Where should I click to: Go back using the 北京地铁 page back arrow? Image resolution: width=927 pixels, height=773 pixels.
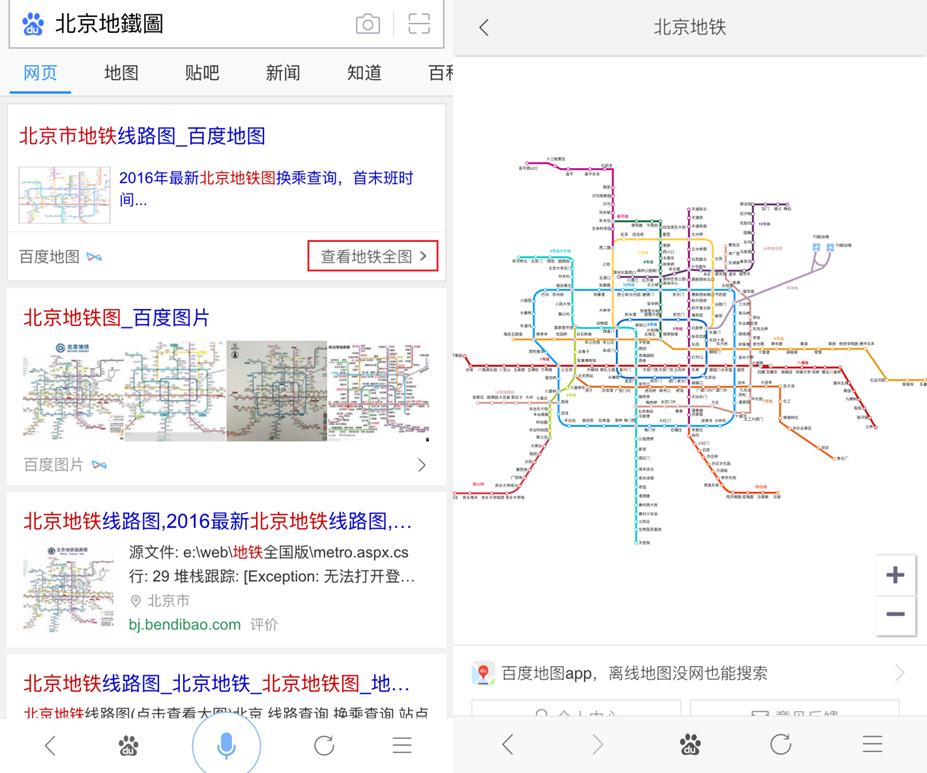coord(483,27)
